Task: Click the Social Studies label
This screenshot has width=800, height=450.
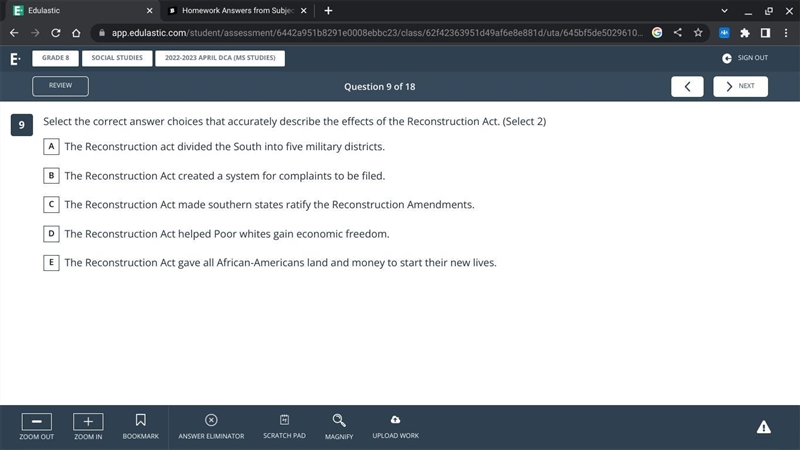Action: coord(117,58)
